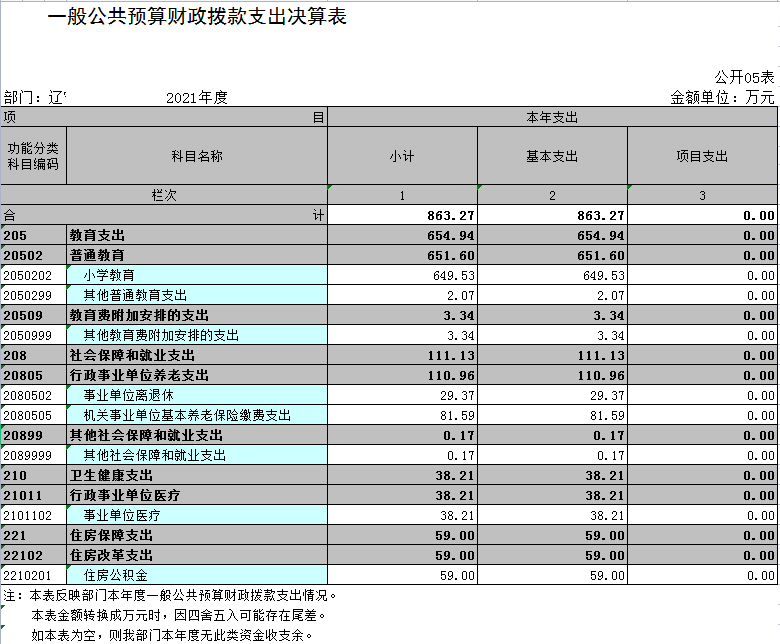This screenshot has width=780, height=644.
Task: Select the 住房公积金 cell
Action: [196, 575]
